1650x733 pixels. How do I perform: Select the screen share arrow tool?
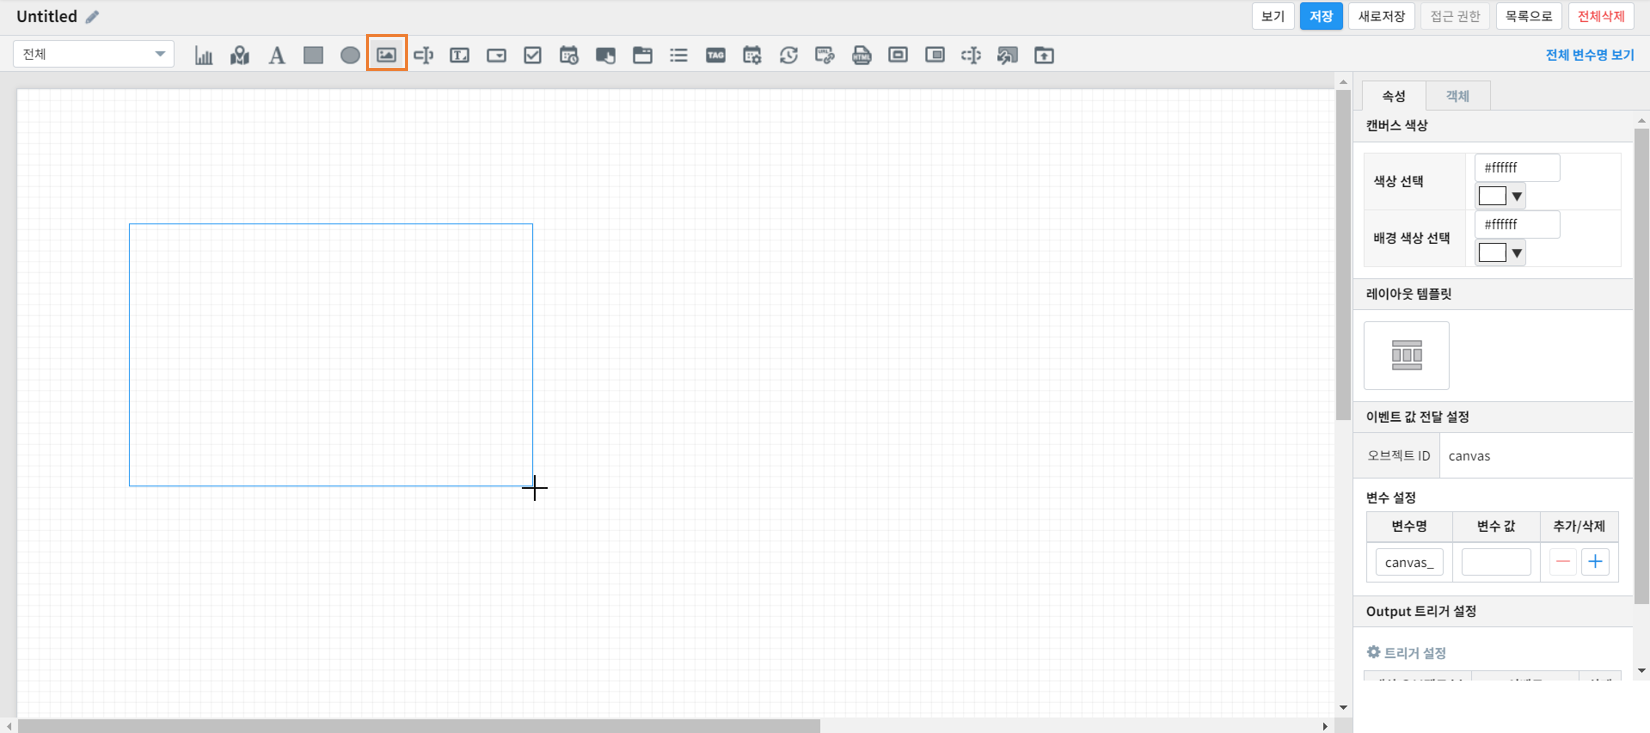(1008, 55)
